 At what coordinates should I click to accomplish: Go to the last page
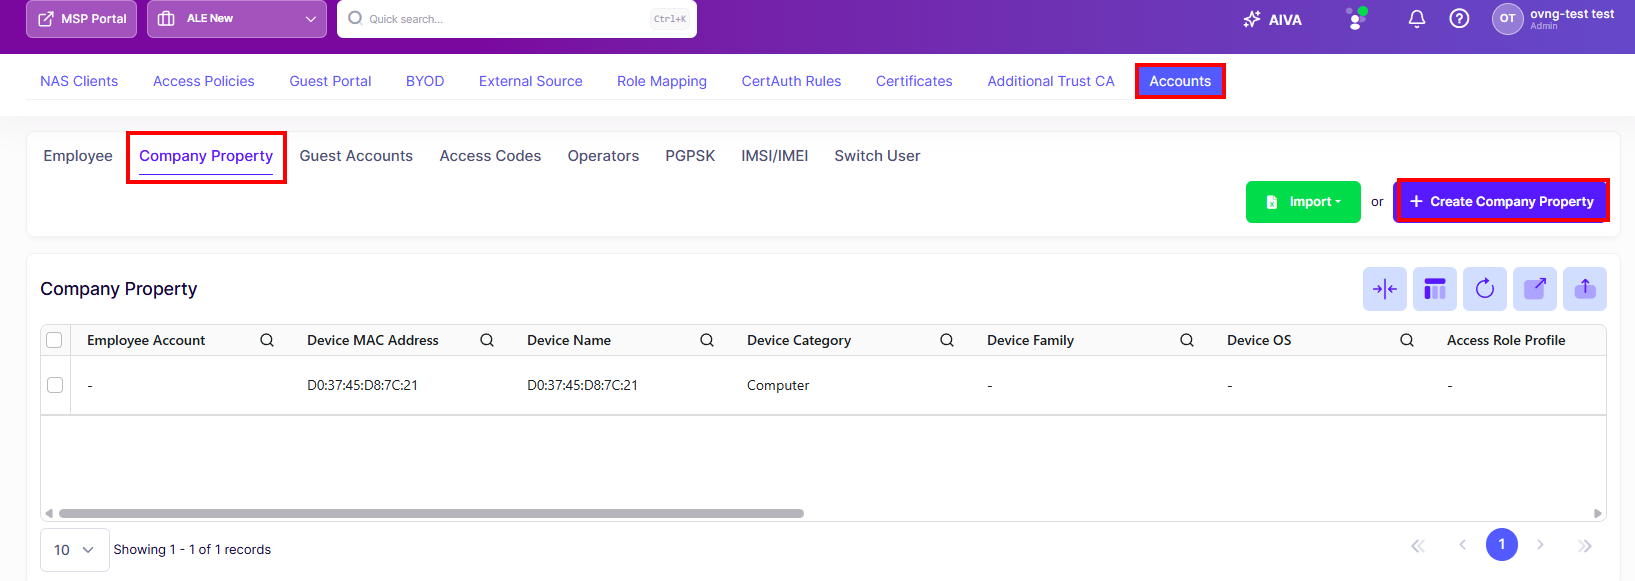[1585, 545]
